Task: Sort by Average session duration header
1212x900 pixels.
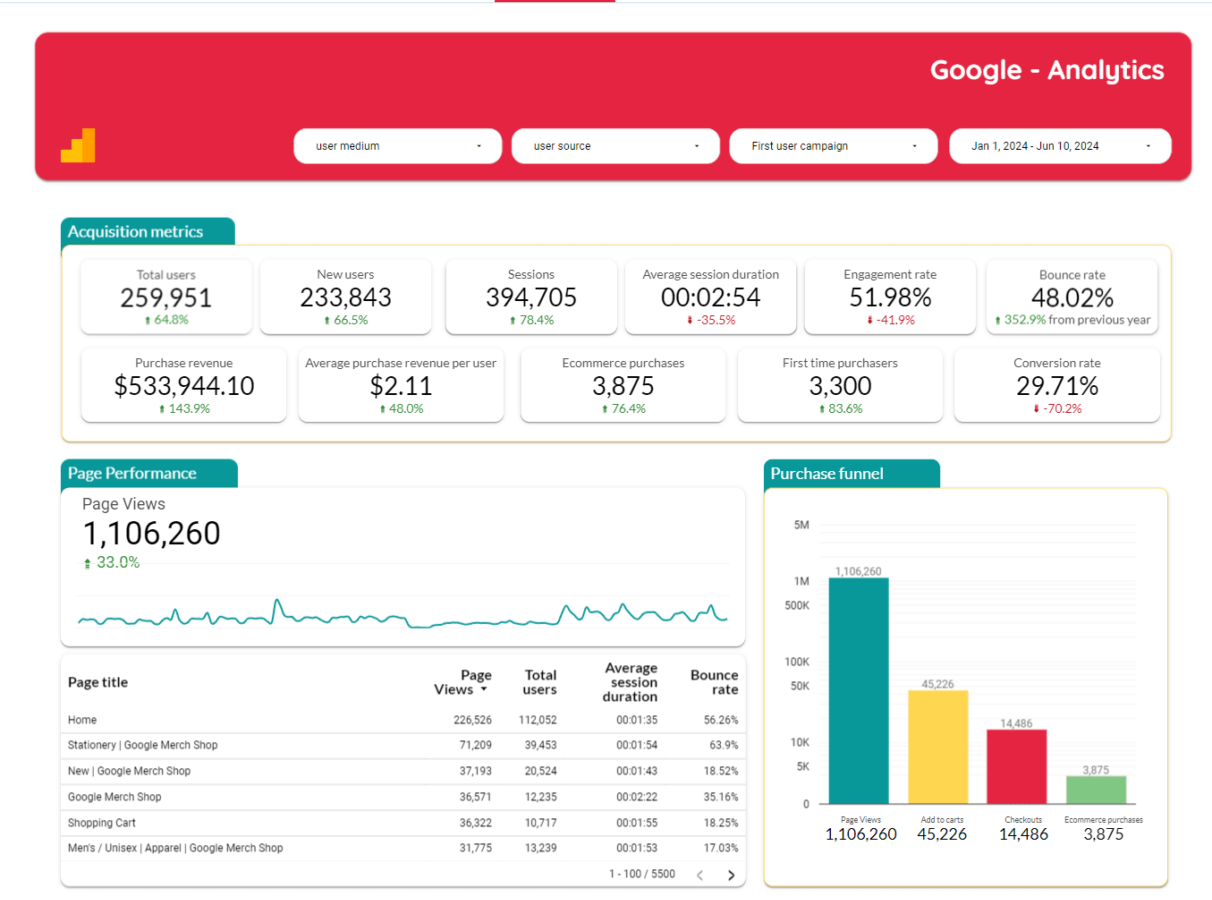Action: 631,682
